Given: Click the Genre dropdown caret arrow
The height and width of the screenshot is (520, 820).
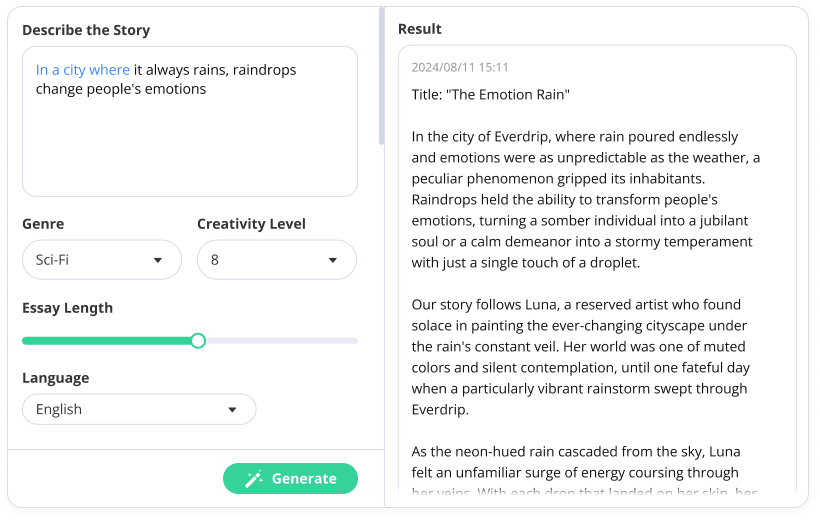Looking at the screenshot, I should [158, 260].
